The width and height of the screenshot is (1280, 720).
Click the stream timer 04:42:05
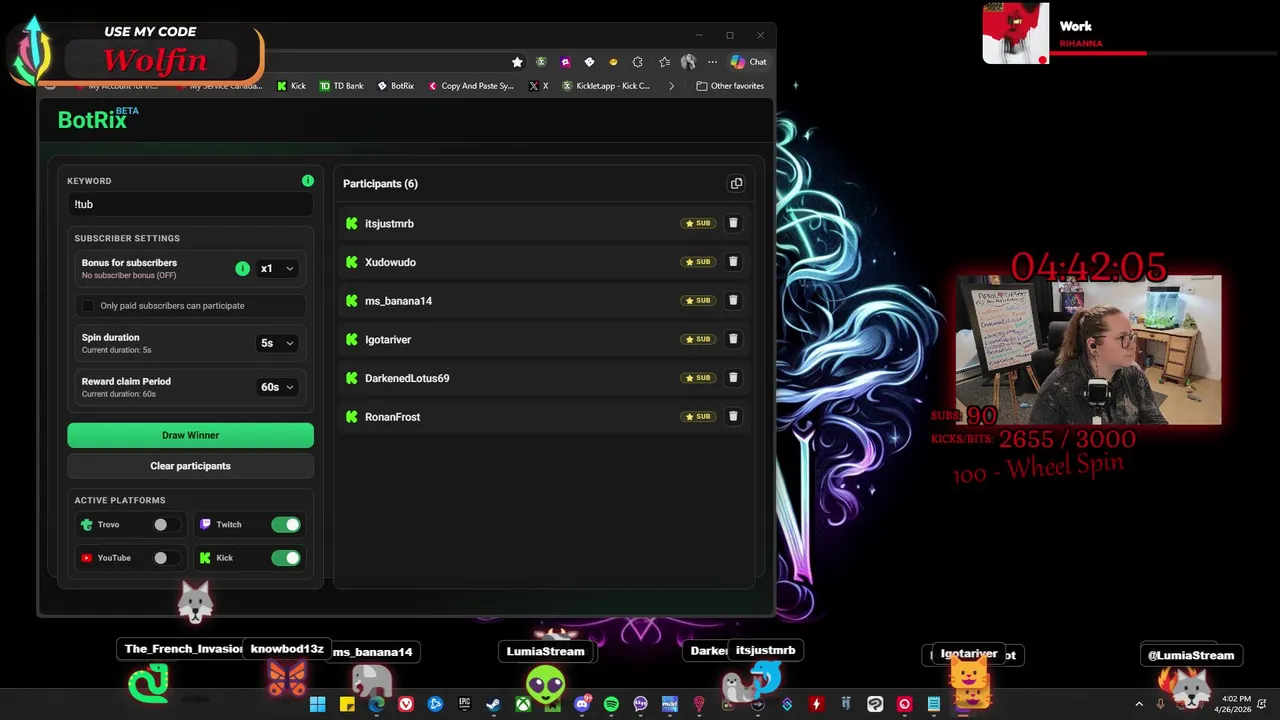pyautogui.click(x=1088, y=267)
